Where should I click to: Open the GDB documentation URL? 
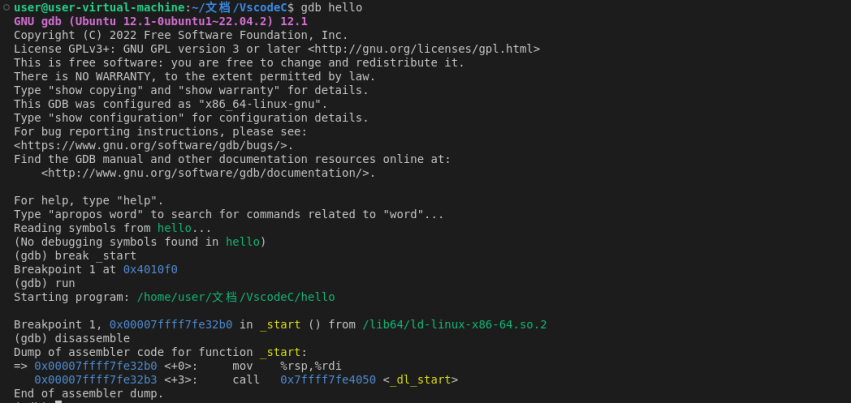(x=208, y=173)
